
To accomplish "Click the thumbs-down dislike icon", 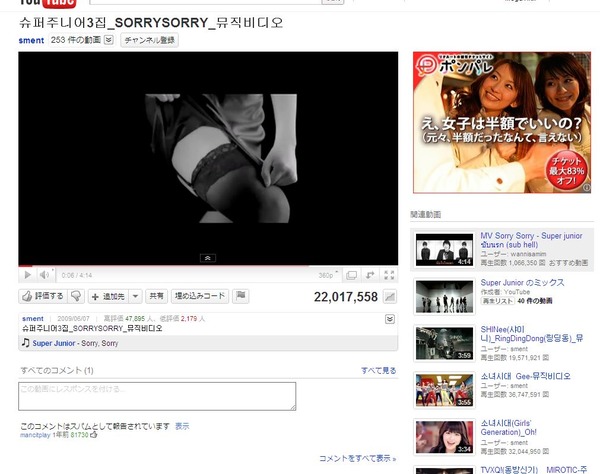I will 77,296.
